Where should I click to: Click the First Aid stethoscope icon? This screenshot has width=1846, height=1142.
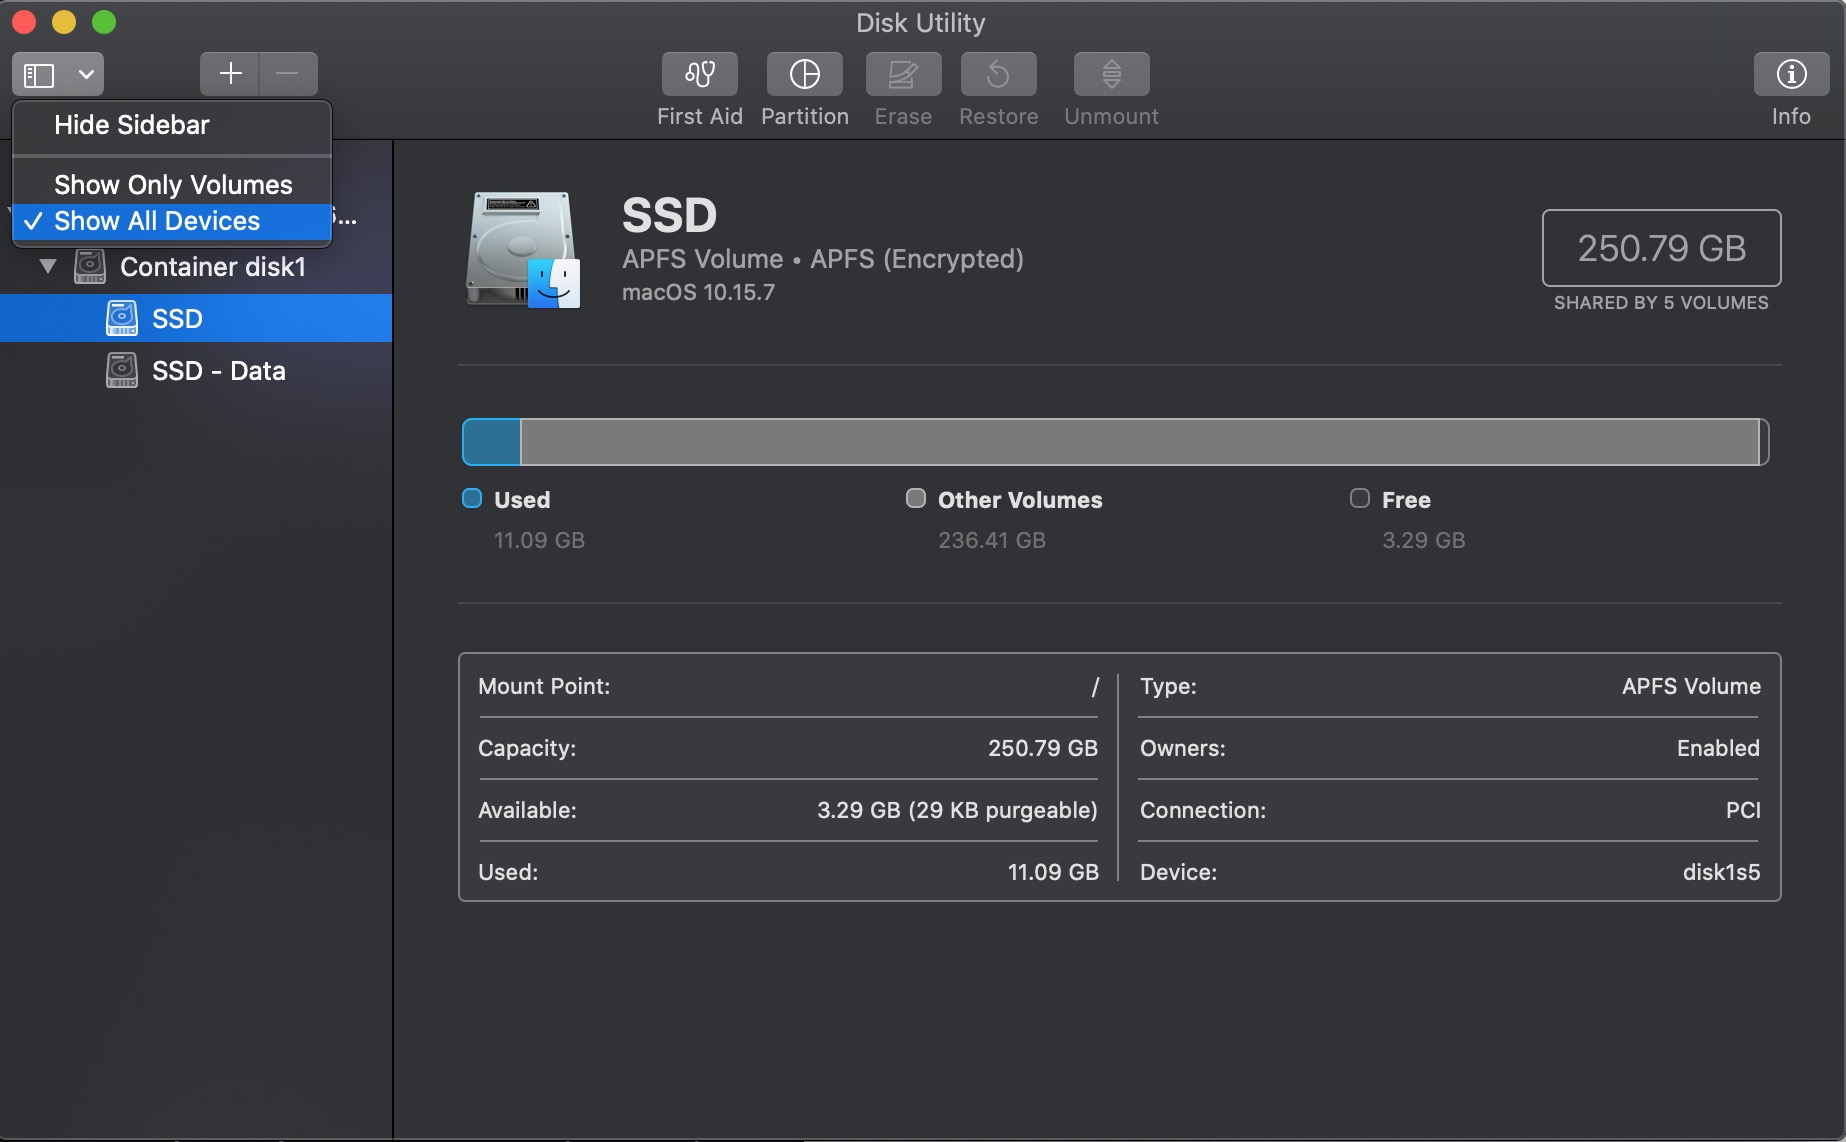pyautogui.click(x=699, y=74)
